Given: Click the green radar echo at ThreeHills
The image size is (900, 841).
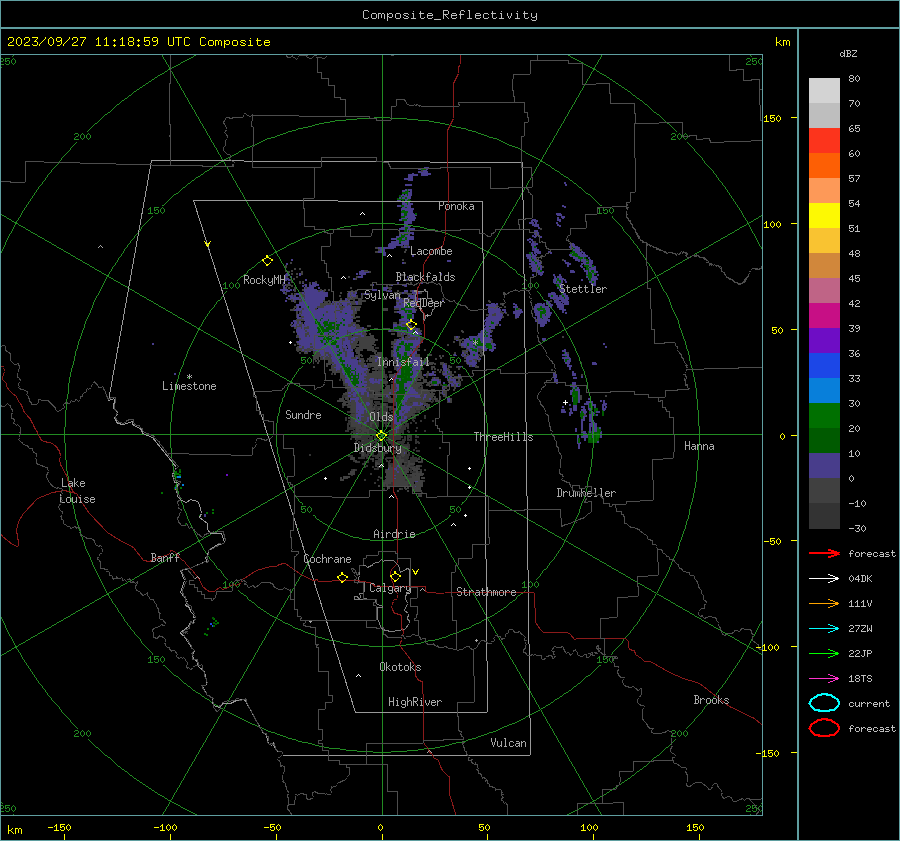Looking at the screenshot, I should coord(594,434).
